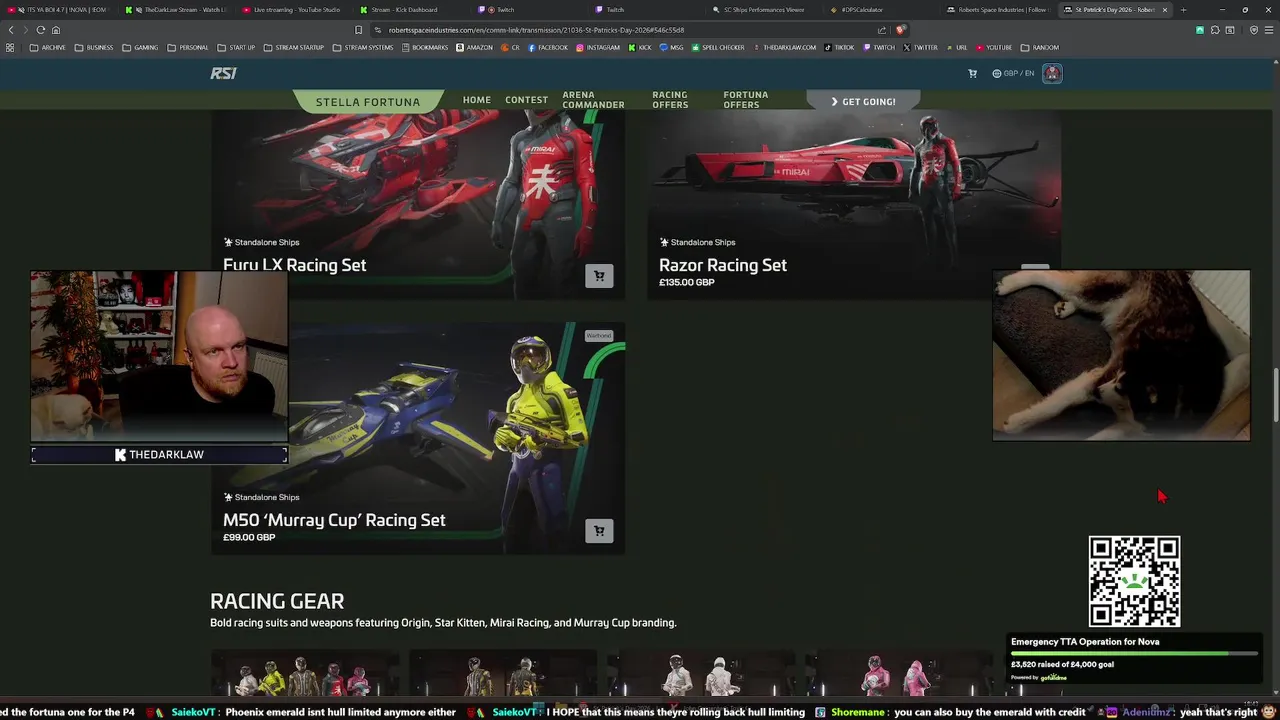Click the RACING GEAR section heading
Image resolution: width=1280 pixels, height=720 pixels.
pos(277,601)
